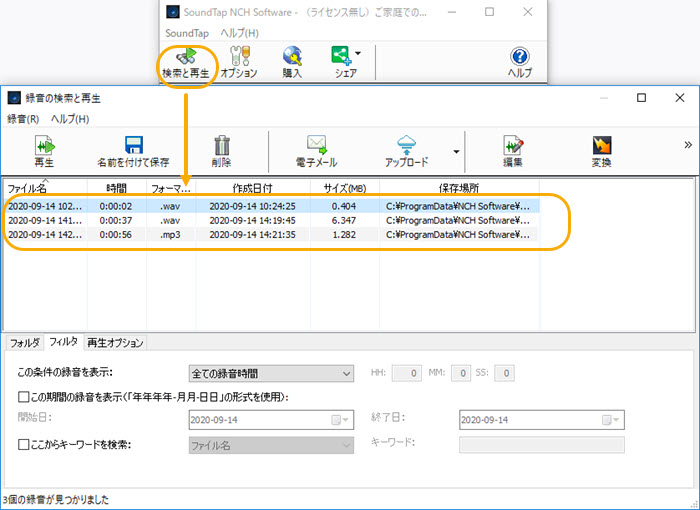Click size cell 6.347

(344, 220)
